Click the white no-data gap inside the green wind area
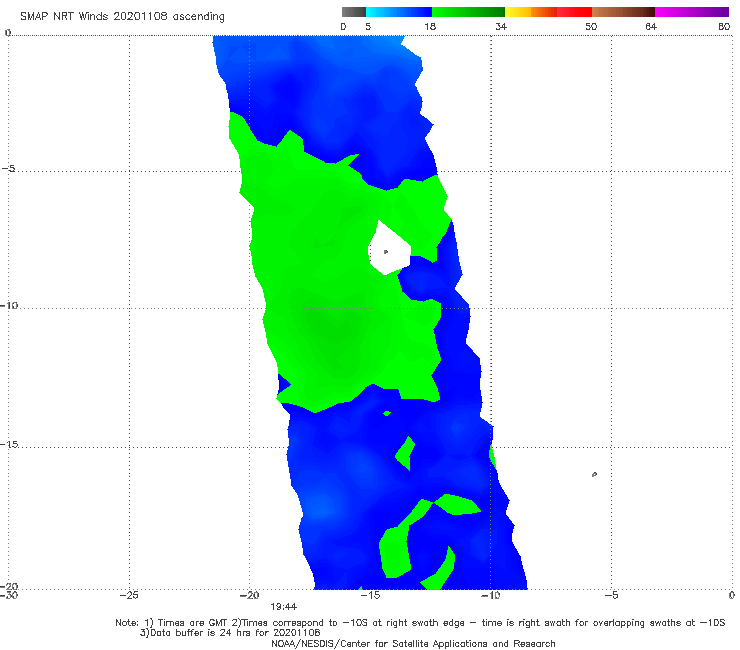Viewport: 740px width, 650px height. pos(389,248)
